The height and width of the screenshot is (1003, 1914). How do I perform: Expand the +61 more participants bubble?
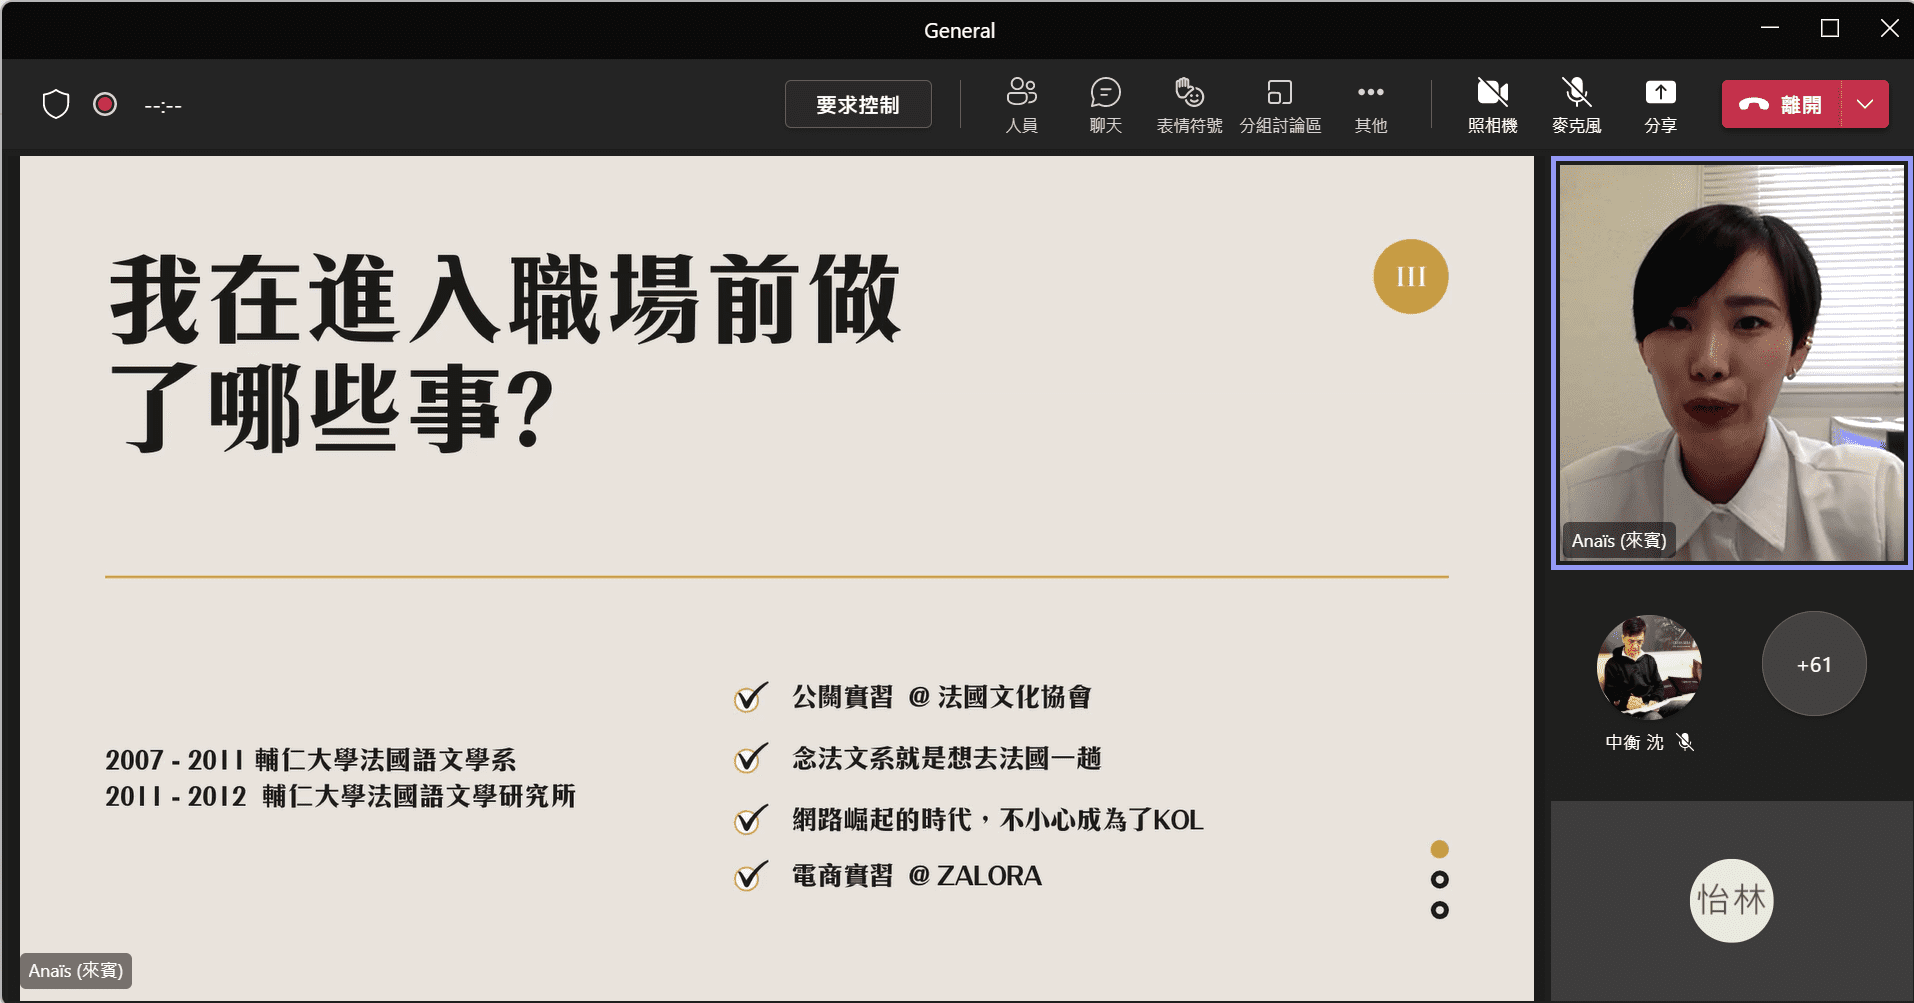point(1813,664)
